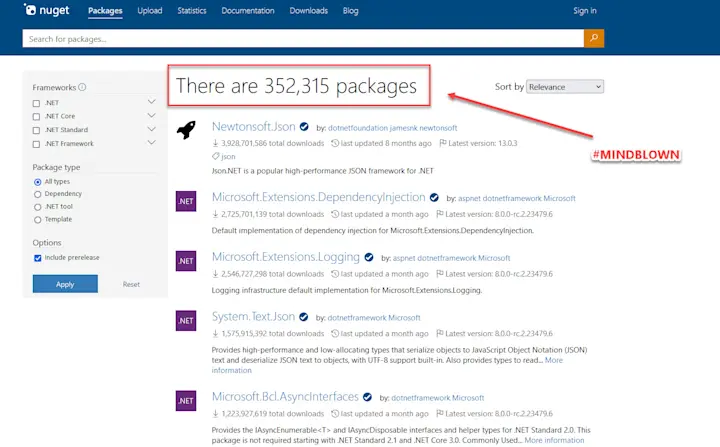Open the Documentation nav item
Image resolution: width=720 pixels, height=447 pixels.
click(248, 11)
